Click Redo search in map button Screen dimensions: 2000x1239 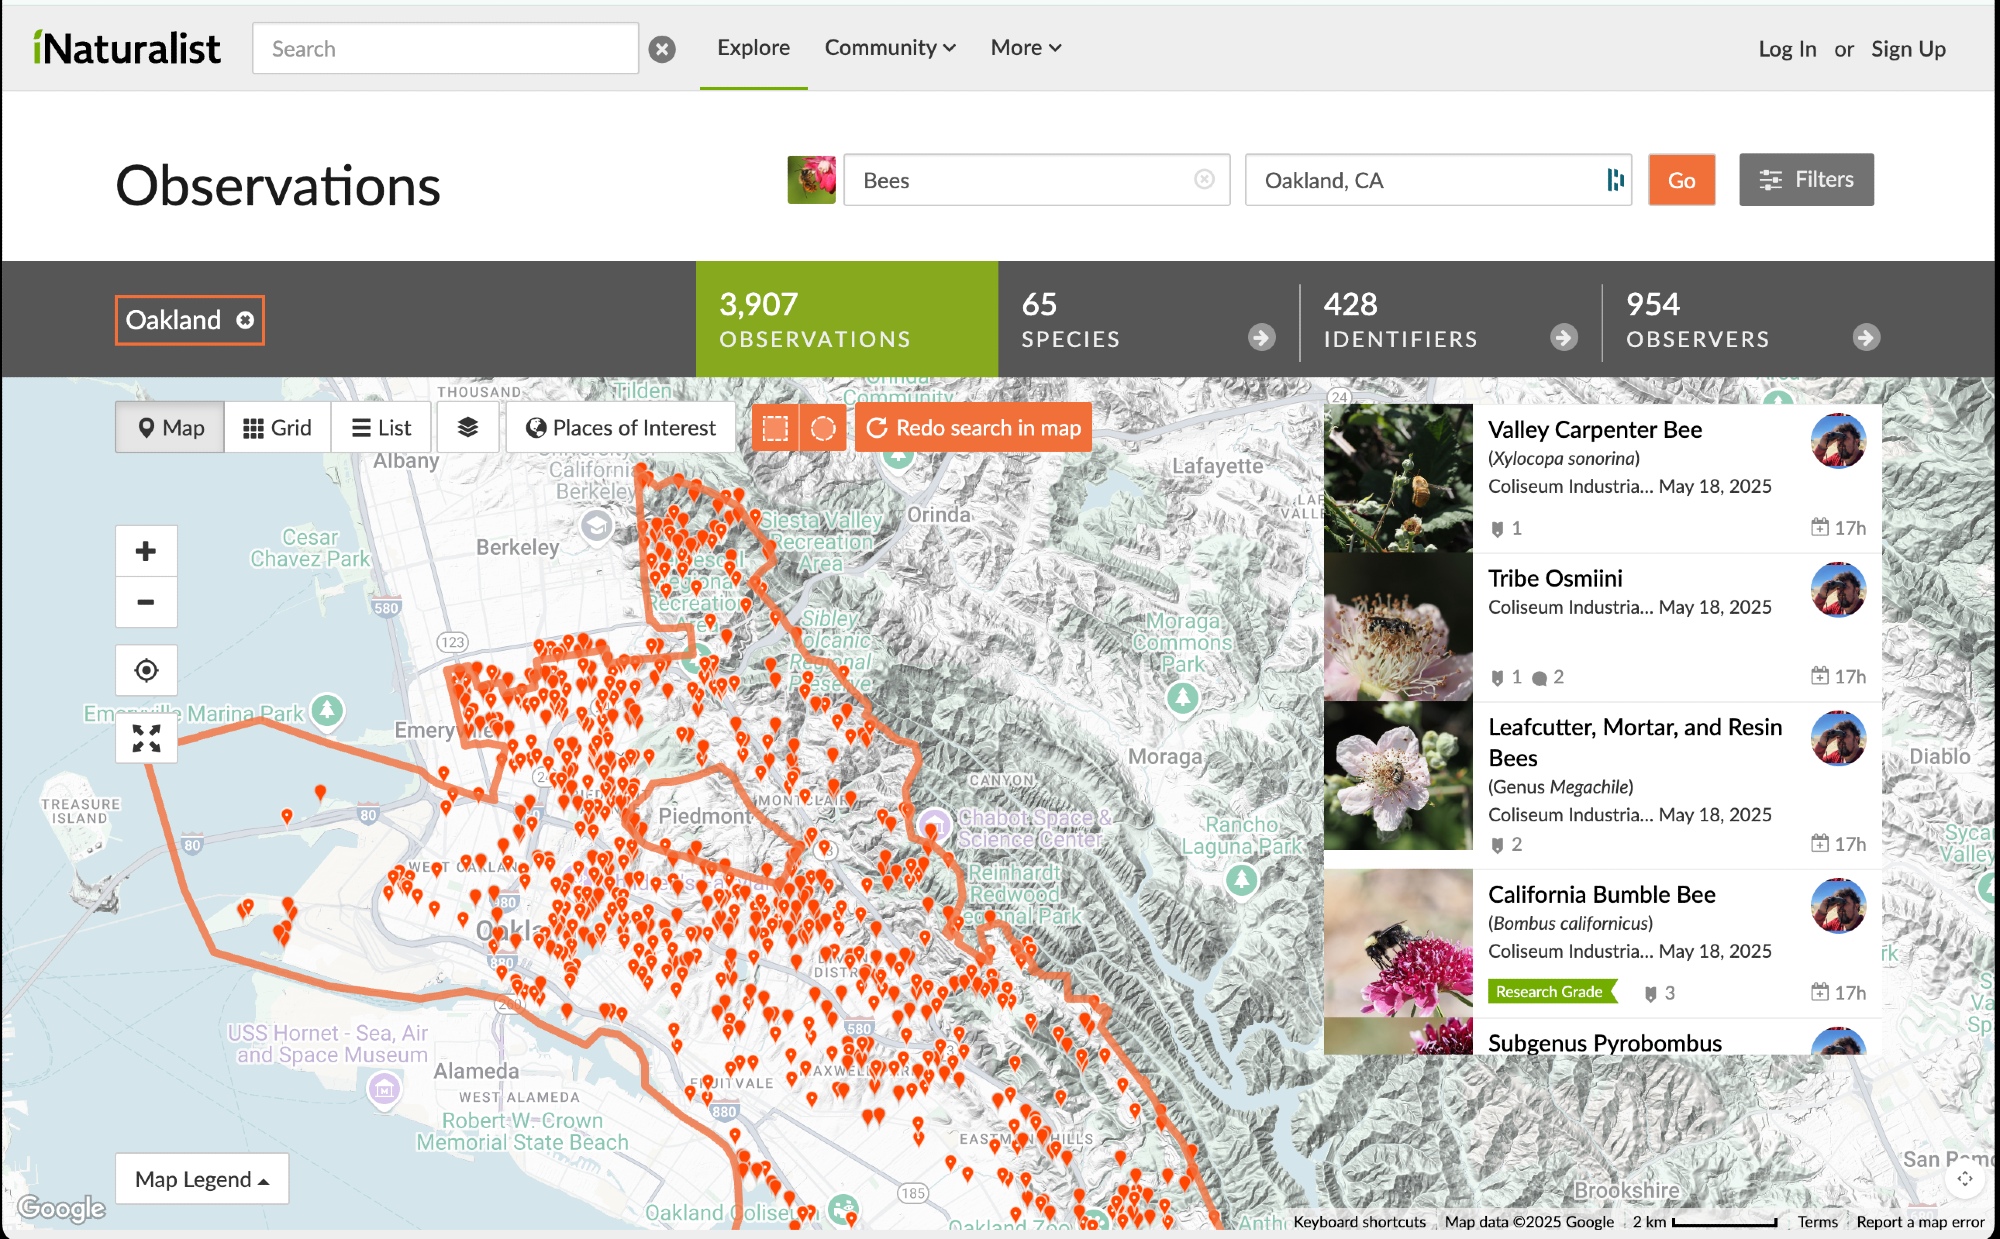pyautogui.click(x=973, y=428)
